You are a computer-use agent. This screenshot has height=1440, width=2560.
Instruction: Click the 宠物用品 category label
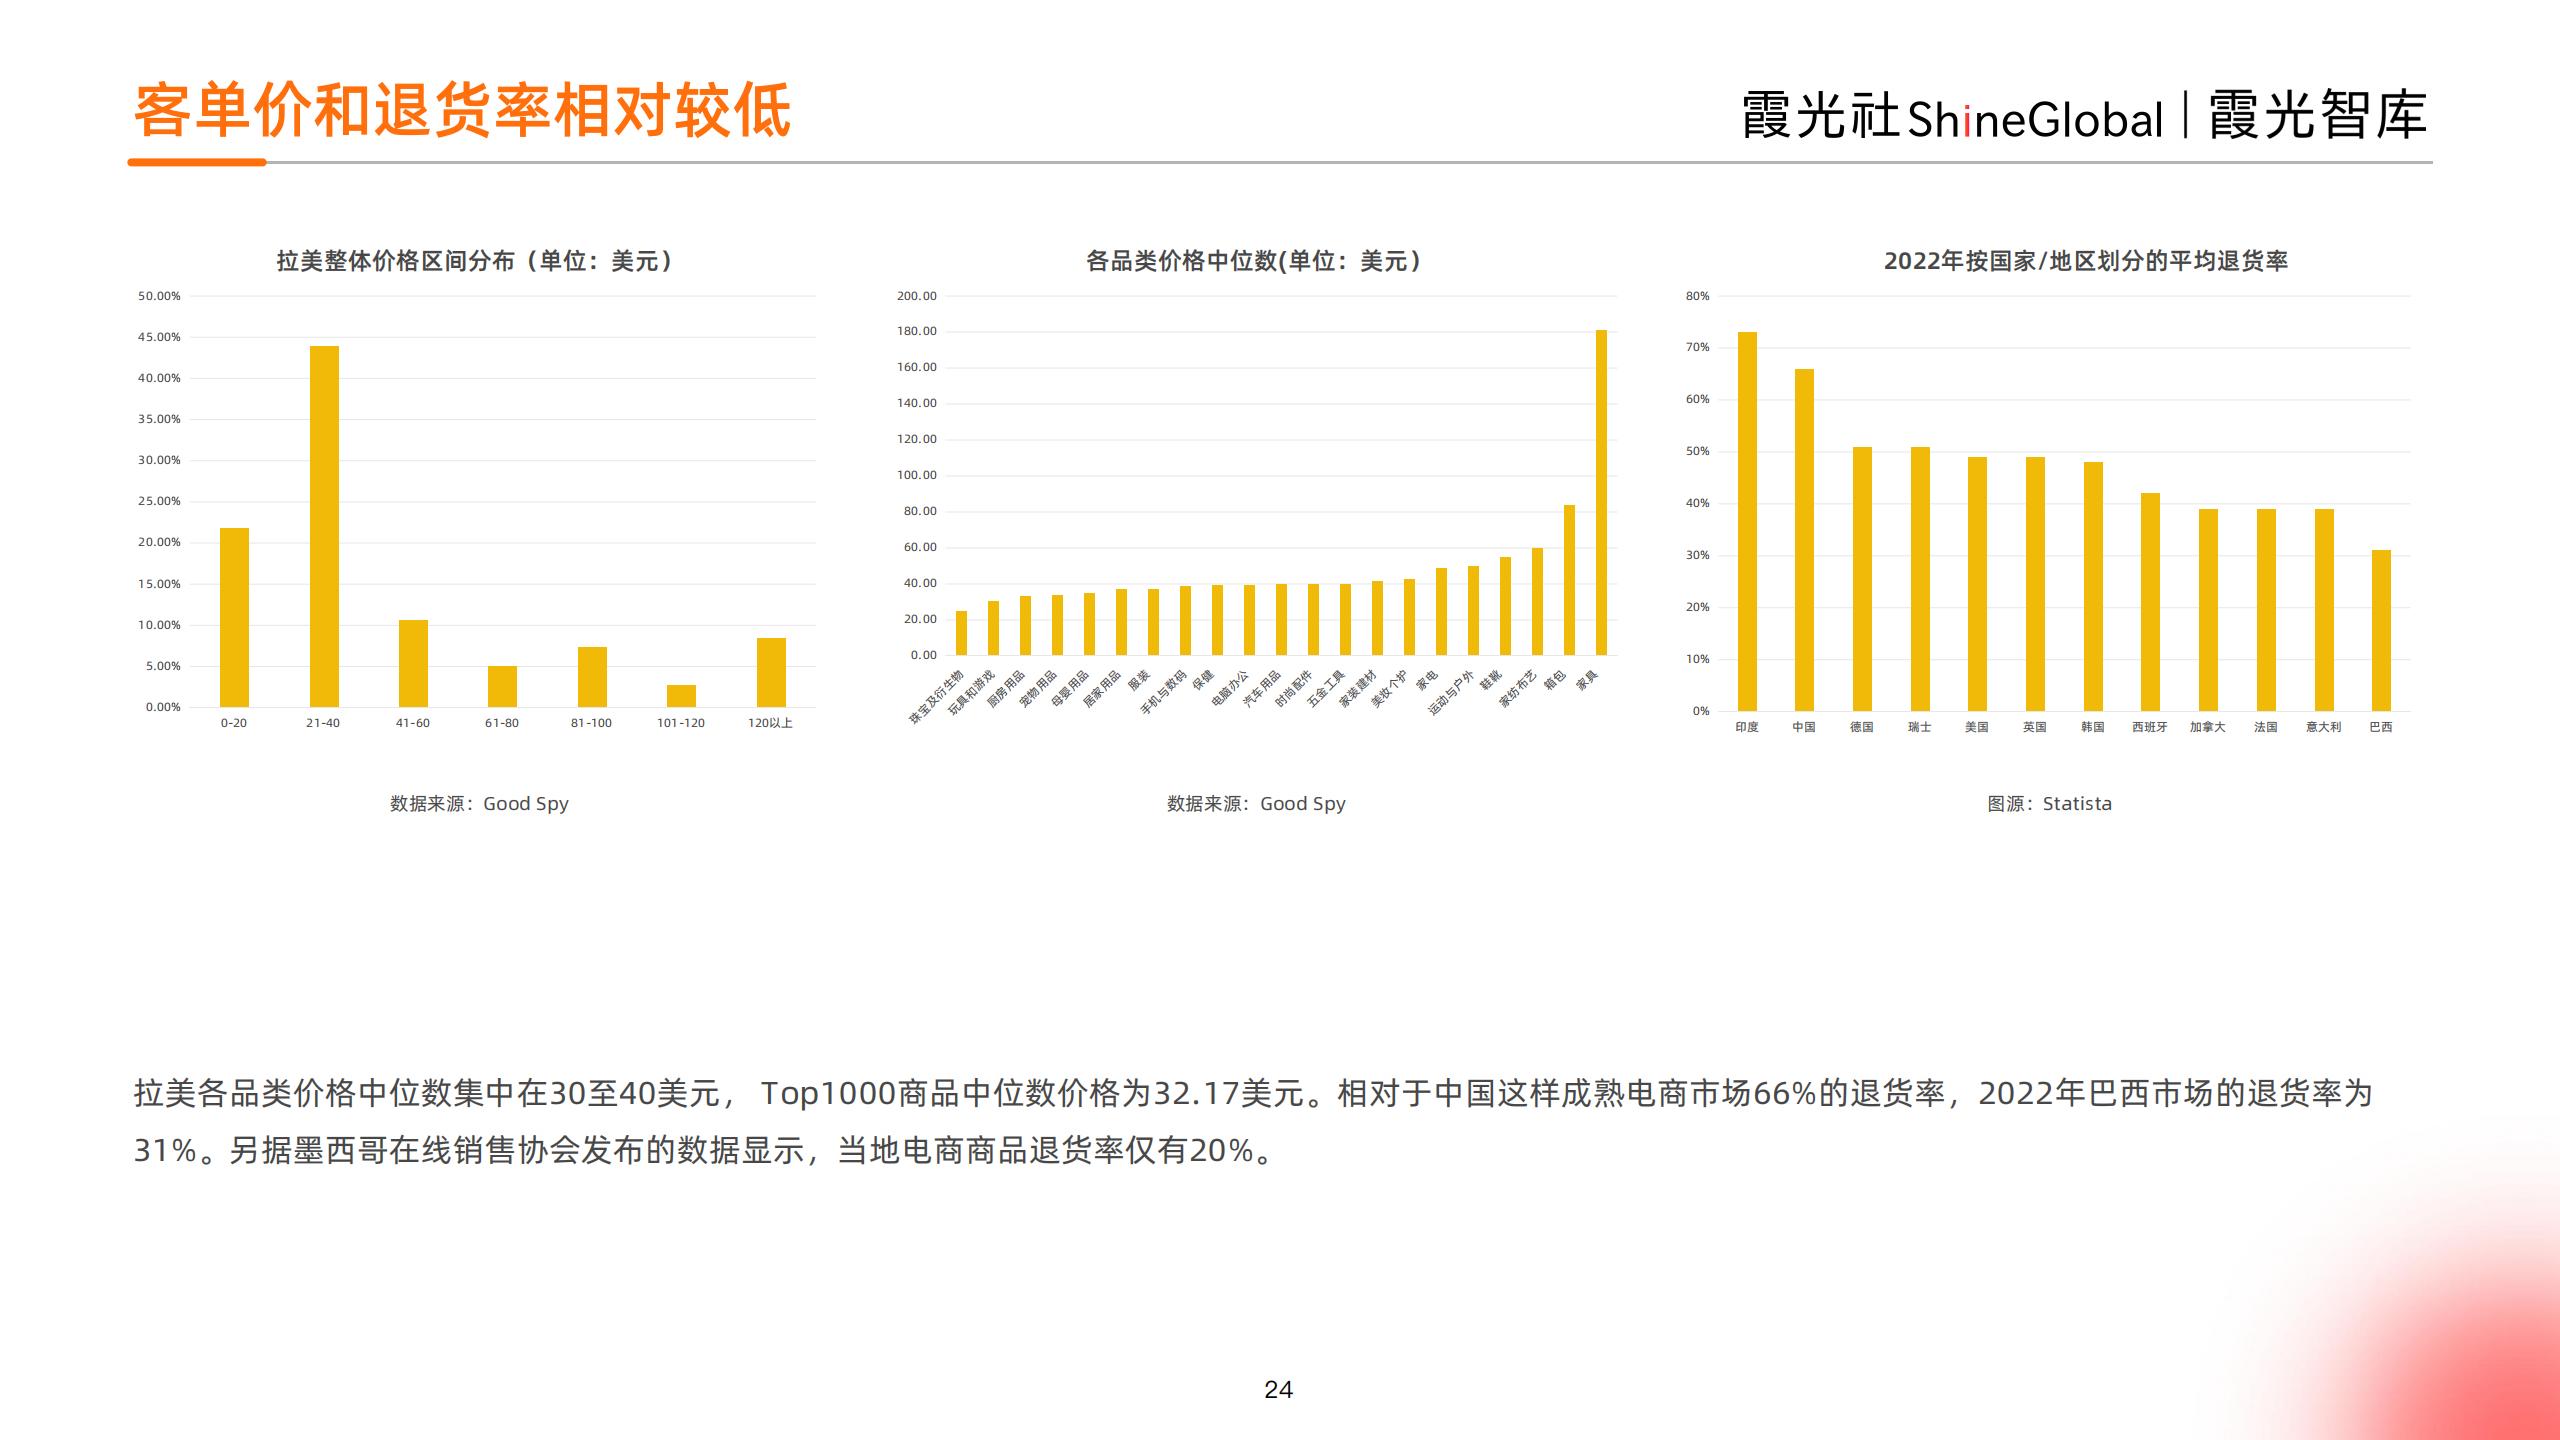[x=1039, y=689]
